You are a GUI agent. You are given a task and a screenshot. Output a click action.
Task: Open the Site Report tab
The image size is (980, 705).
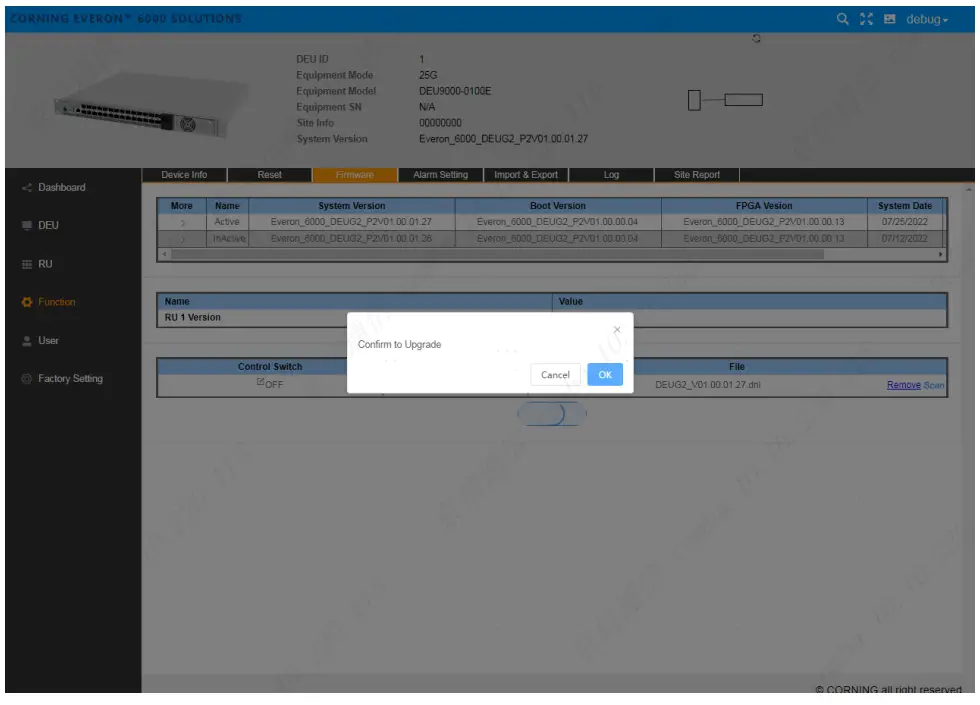(x=696, y=175)
